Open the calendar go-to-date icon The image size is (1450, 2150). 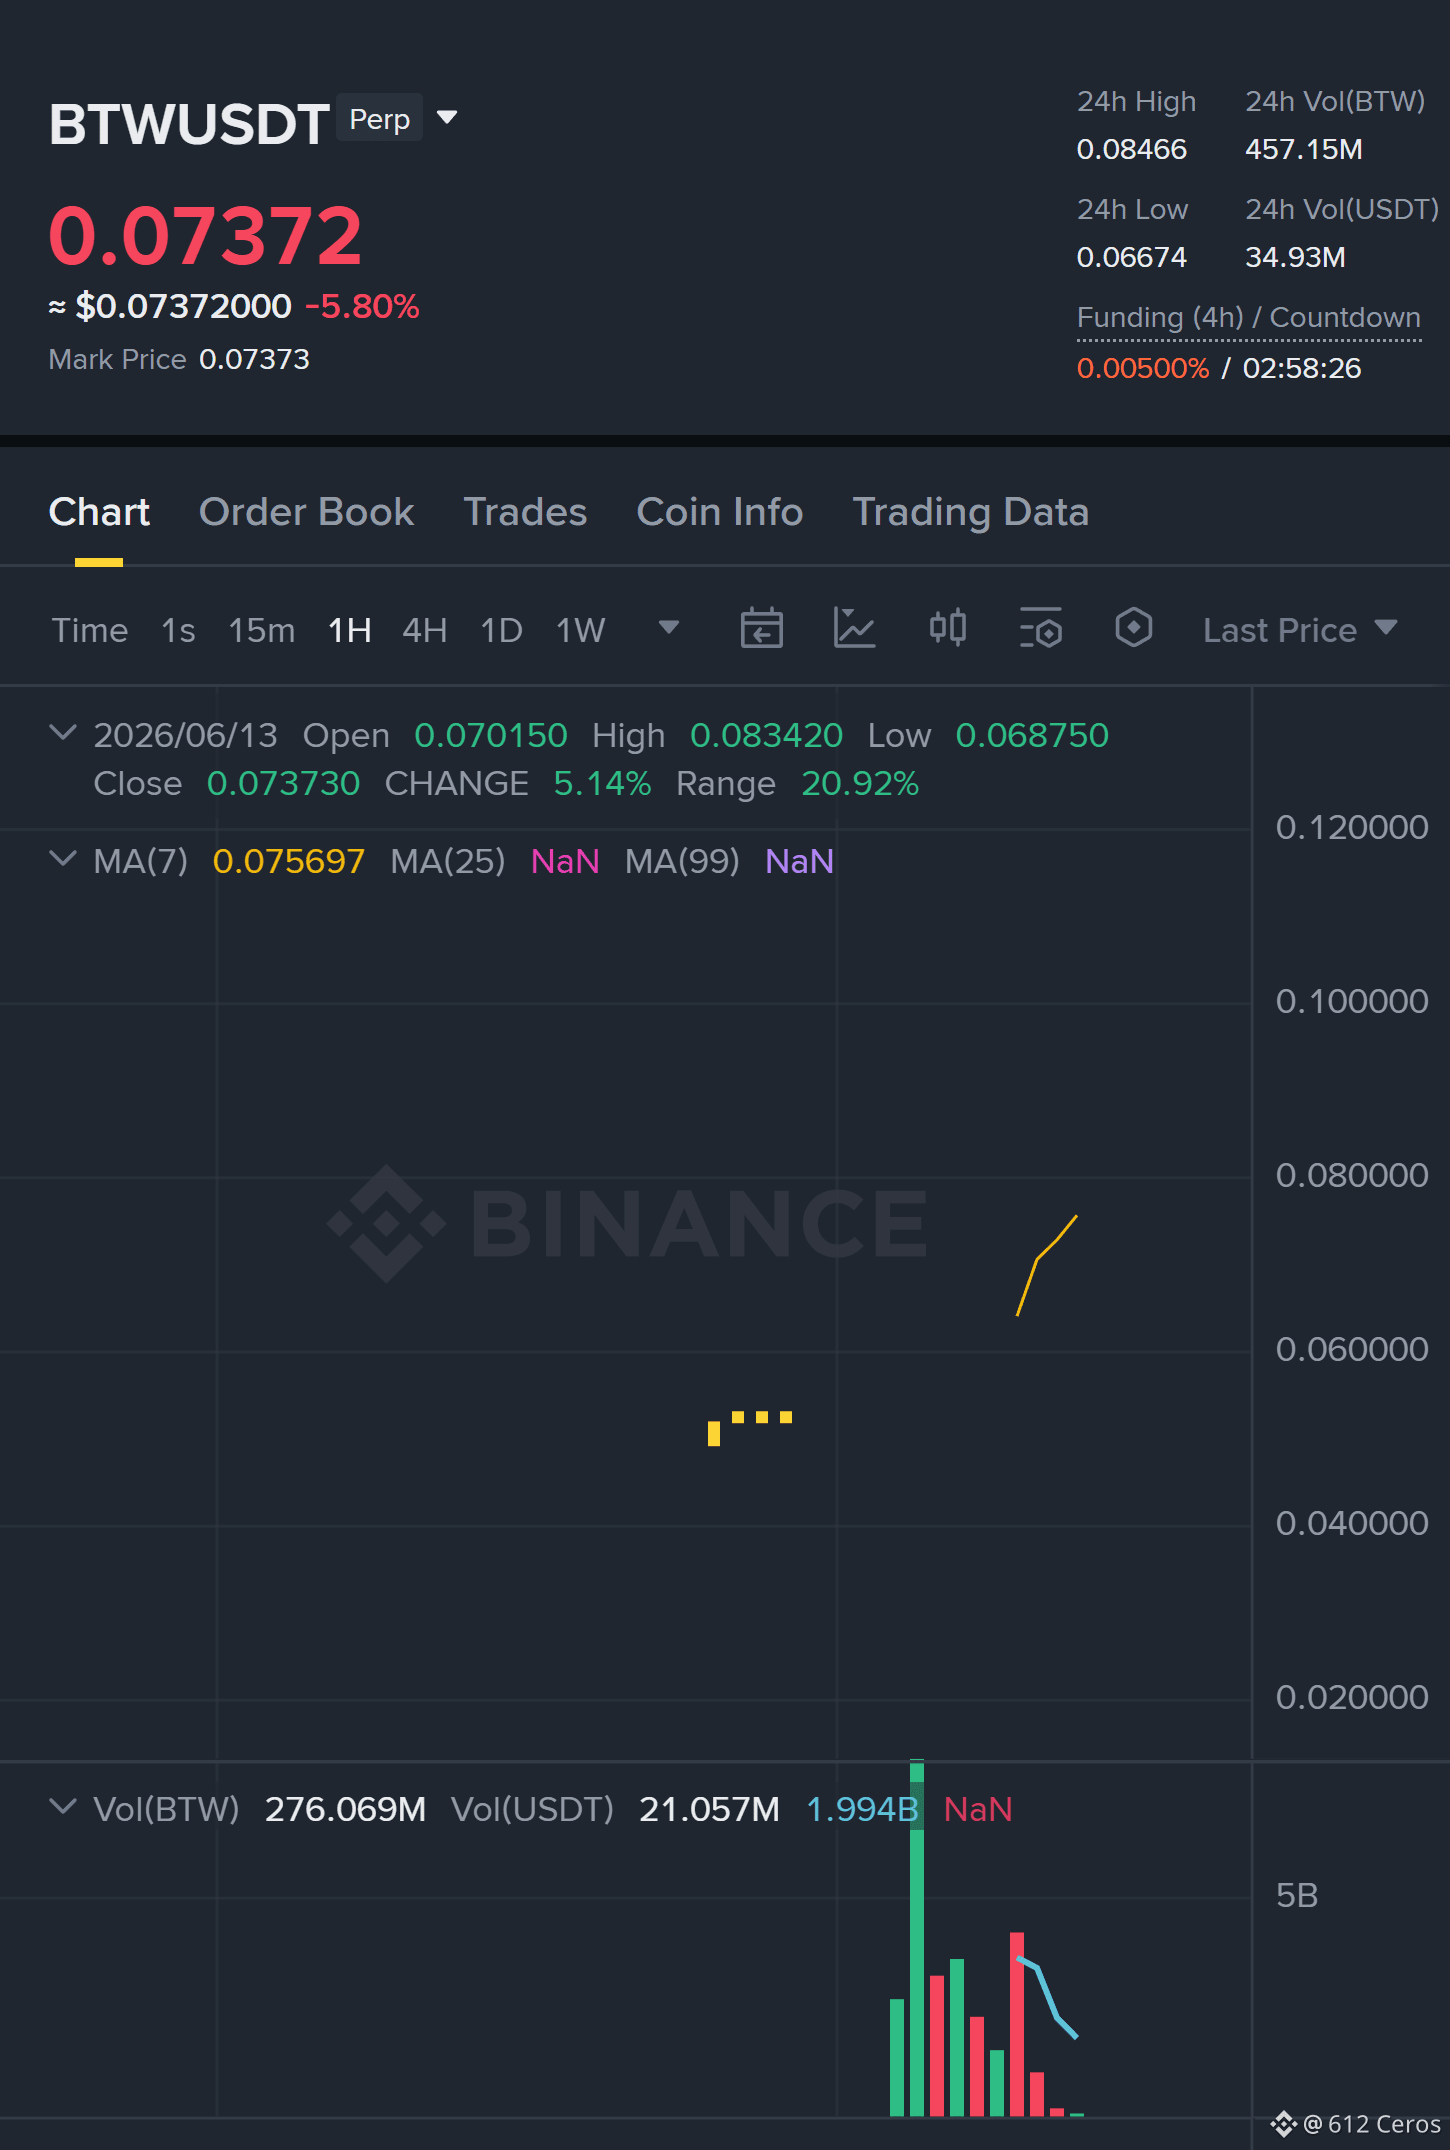tap(761, 629)
